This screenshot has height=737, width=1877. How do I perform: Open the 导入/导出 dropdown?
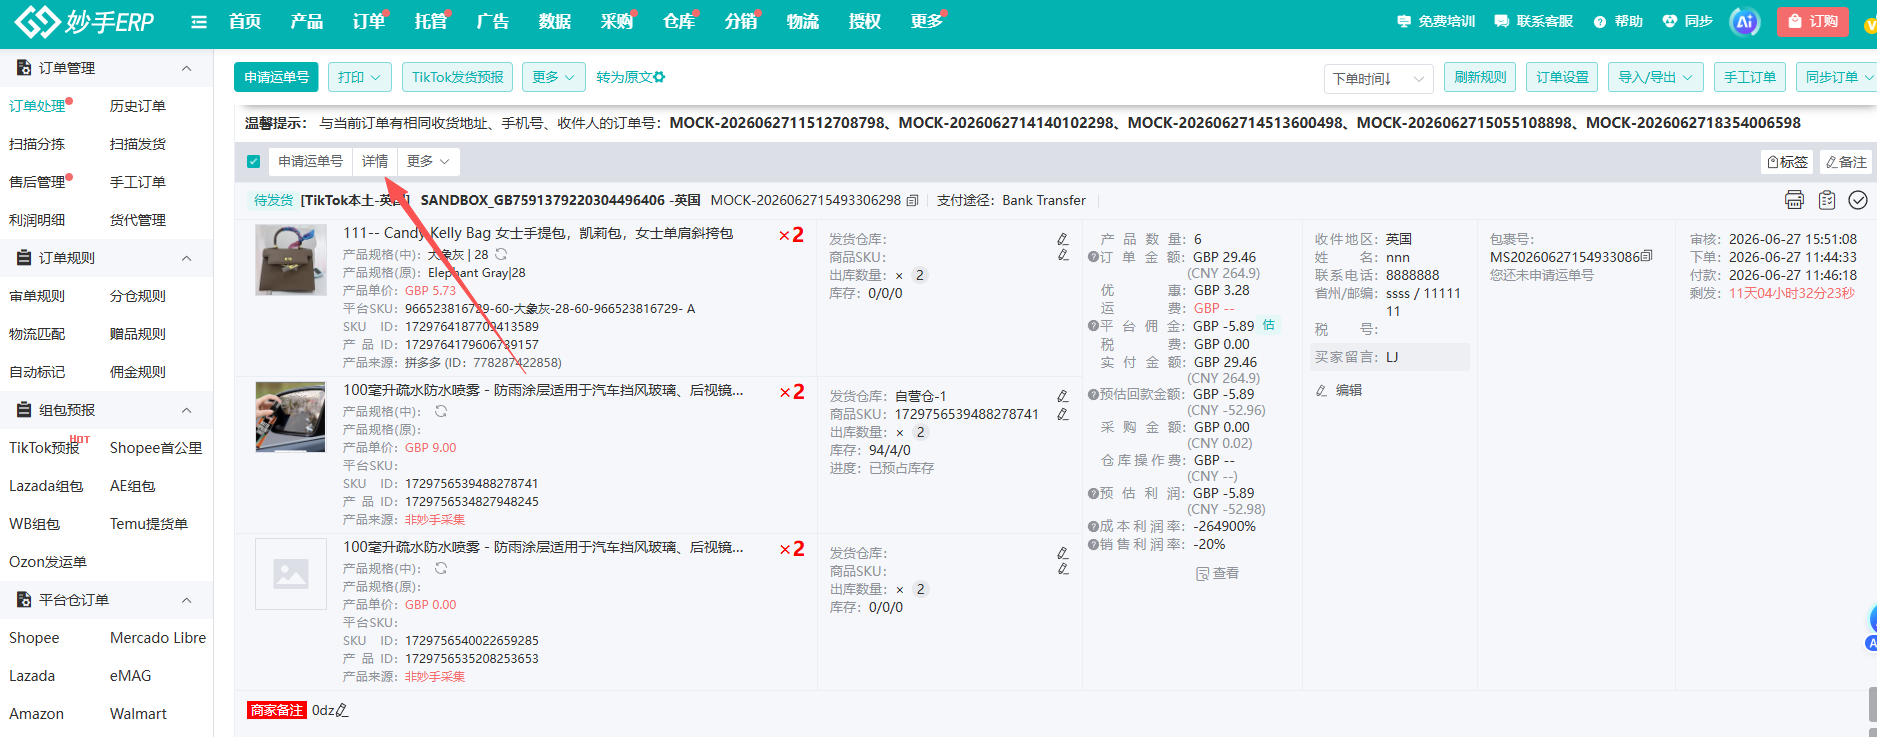(x=1655, y=77)
